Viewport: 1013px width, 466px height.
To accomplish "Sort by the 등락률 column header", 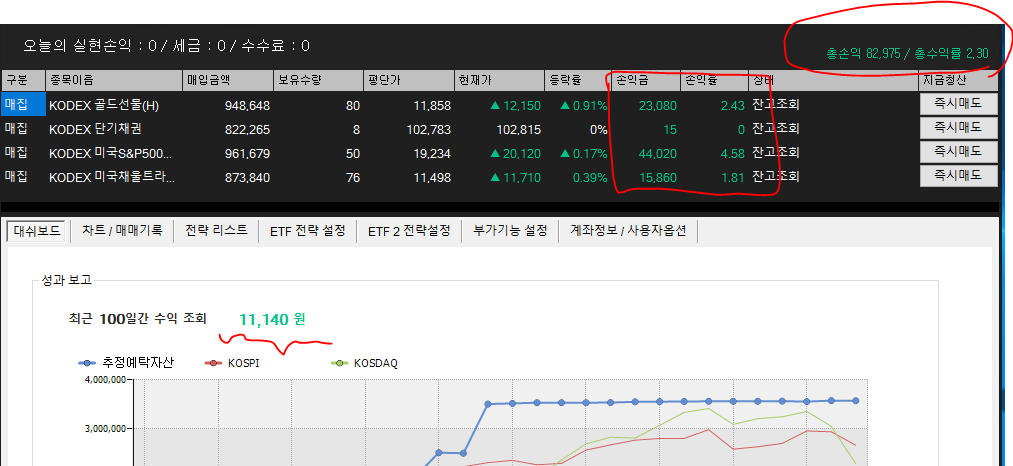I will pyautogui.click(x=578, y=81).
